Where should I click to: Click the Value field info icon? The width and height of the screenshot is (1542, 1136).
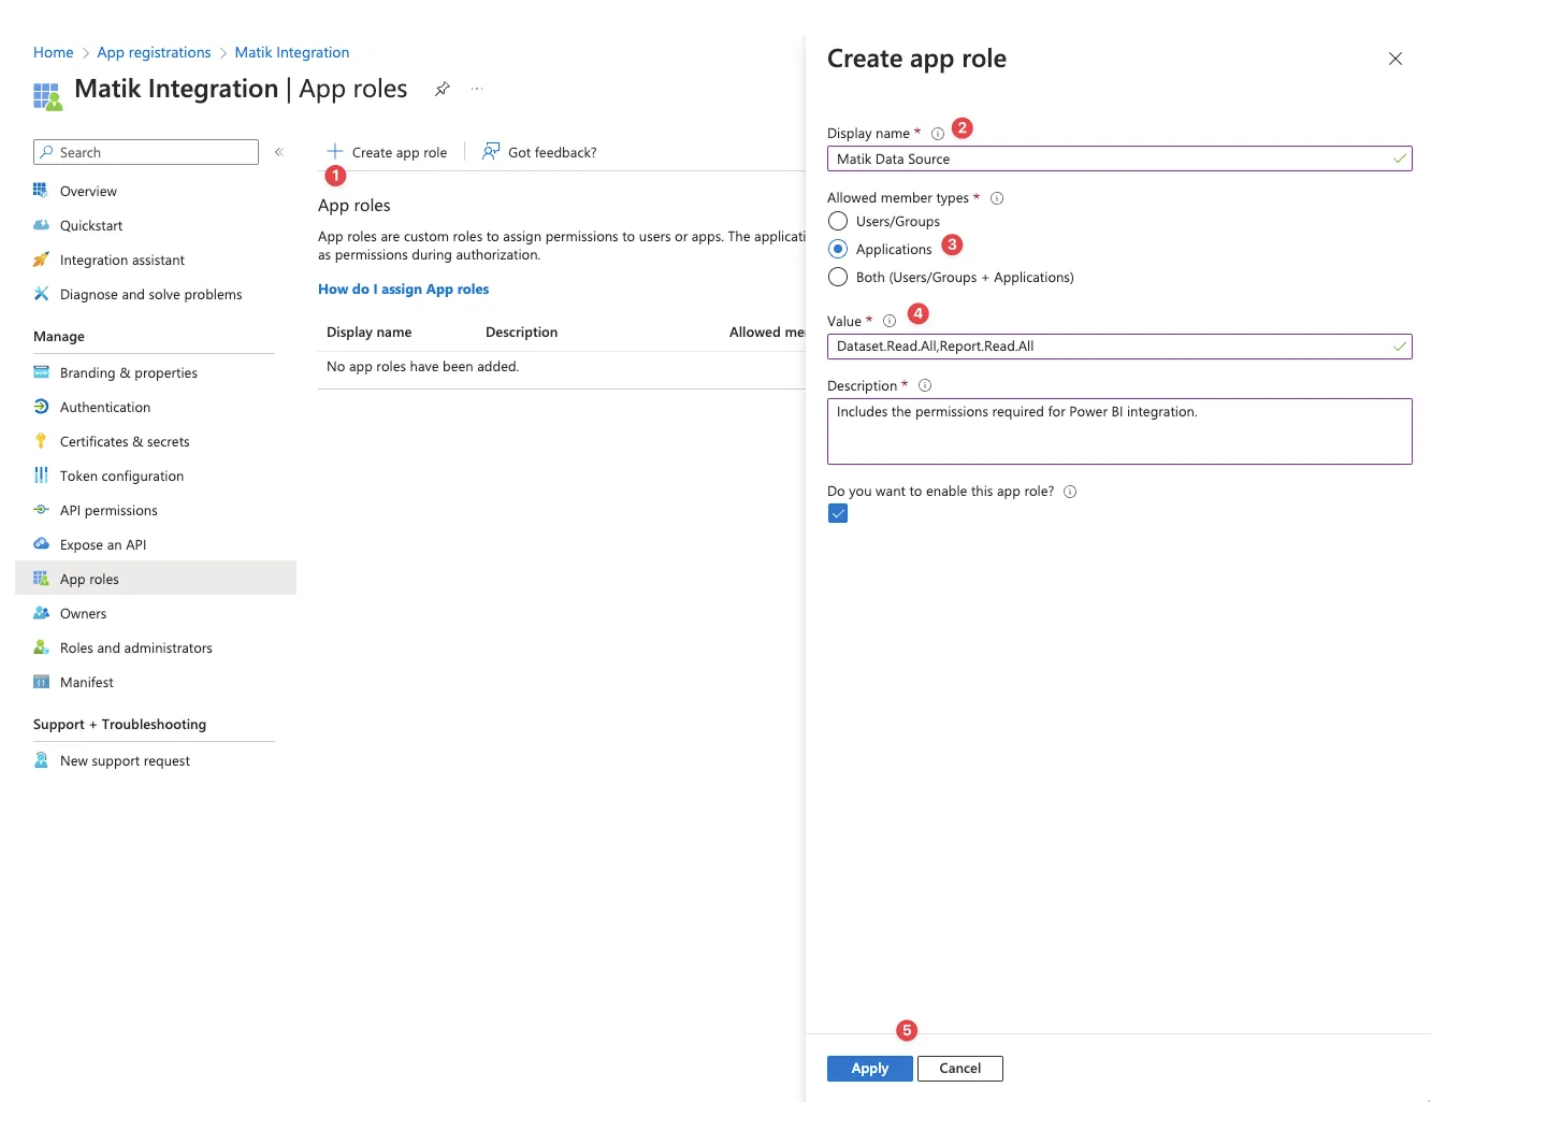[x=889, y=321]
